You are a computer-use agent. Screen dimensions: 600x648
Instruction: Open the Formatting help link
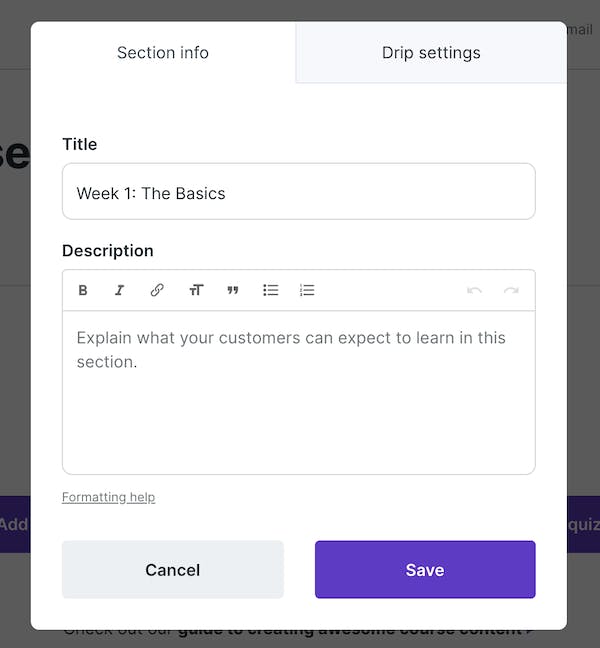(109, 497)
